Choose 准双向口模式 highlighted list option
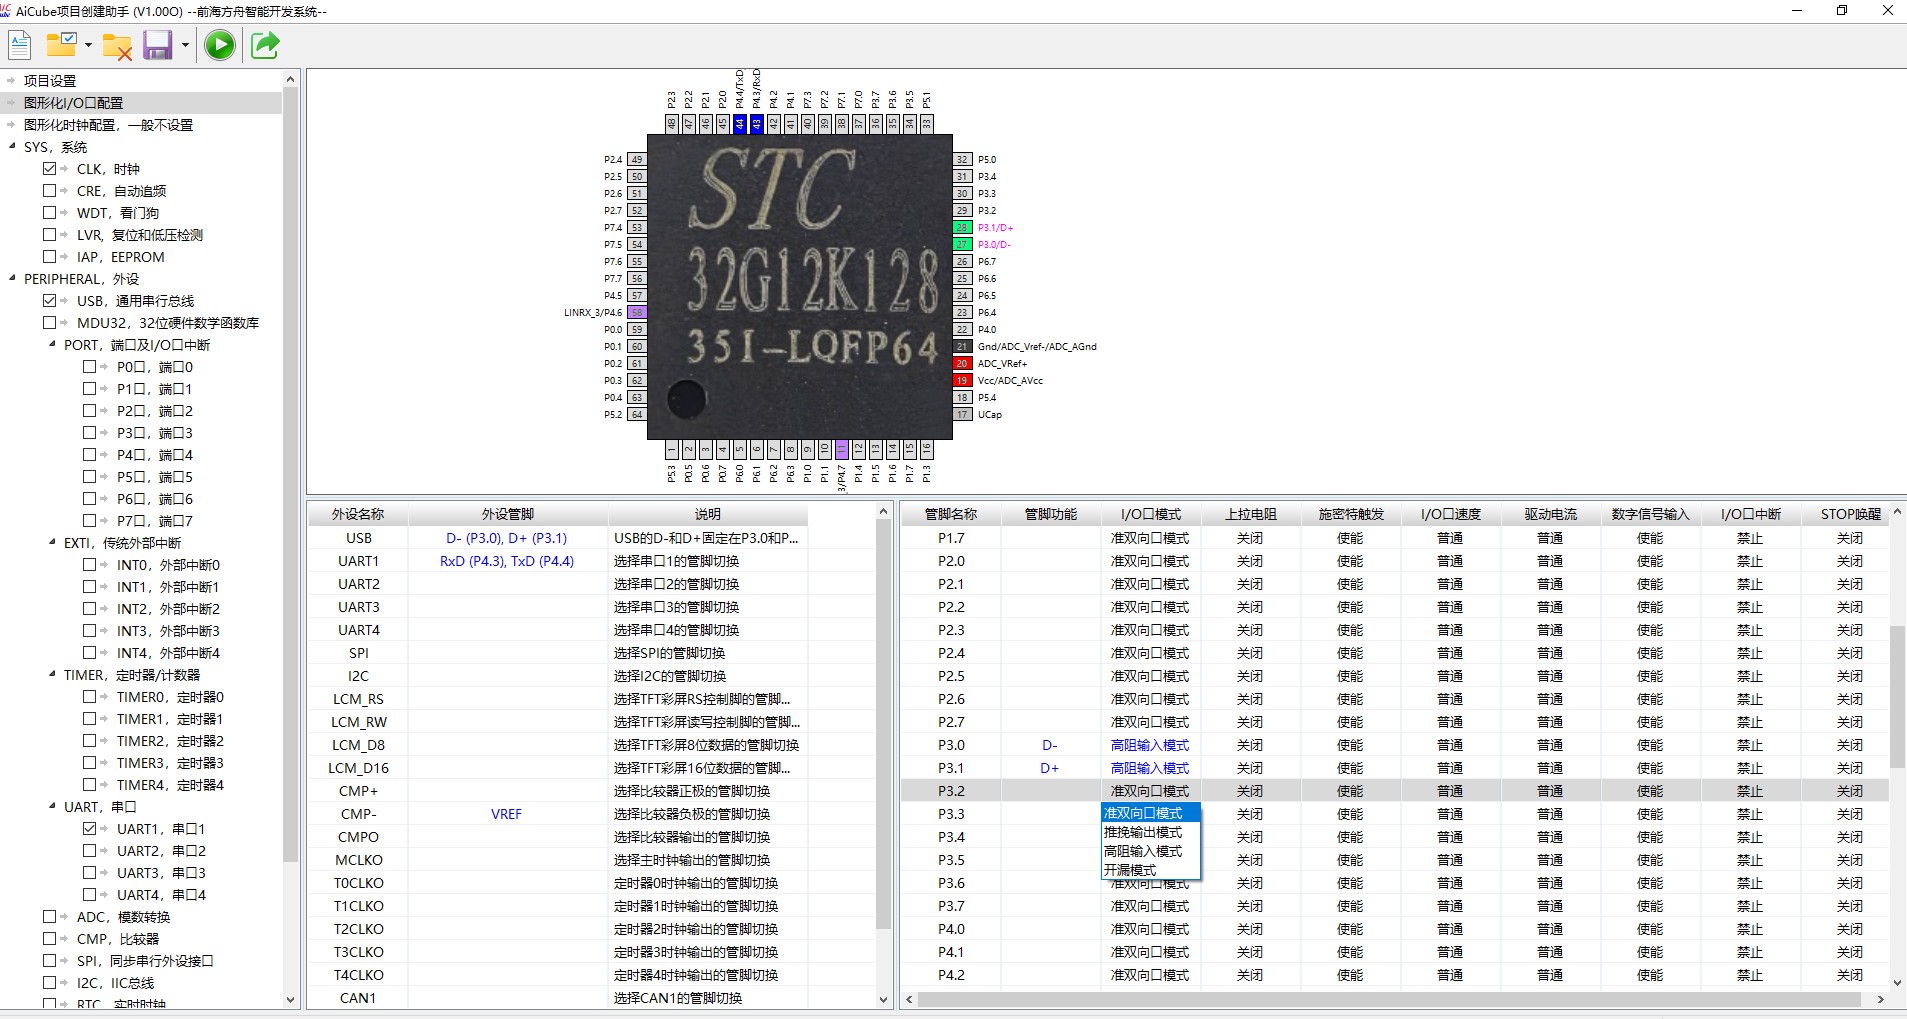The image size is (1907, 1019). pyautogui.click(x=1150, y=813)
